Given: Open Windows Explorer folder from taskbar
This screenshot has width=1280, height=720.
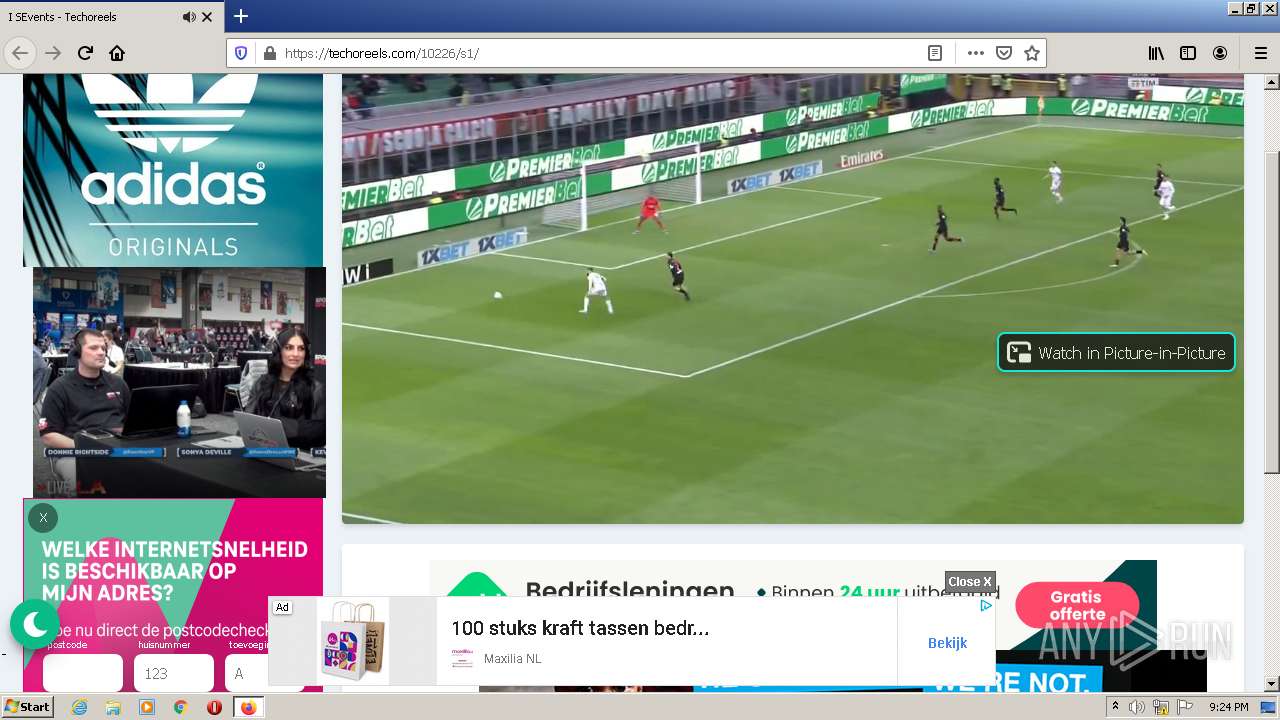Looking at the screenshot, I should [113, 707].
